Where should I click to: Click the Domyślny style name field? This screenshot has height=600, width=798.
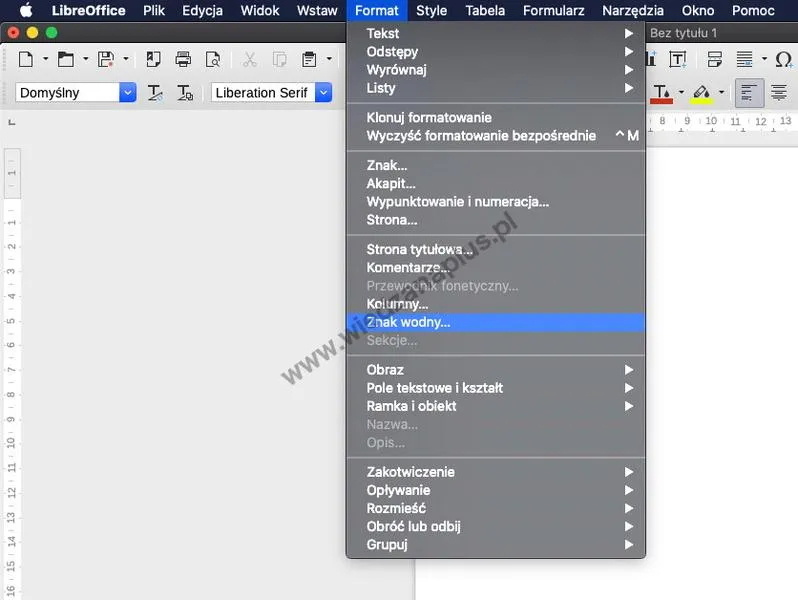(x=67, y=93)
